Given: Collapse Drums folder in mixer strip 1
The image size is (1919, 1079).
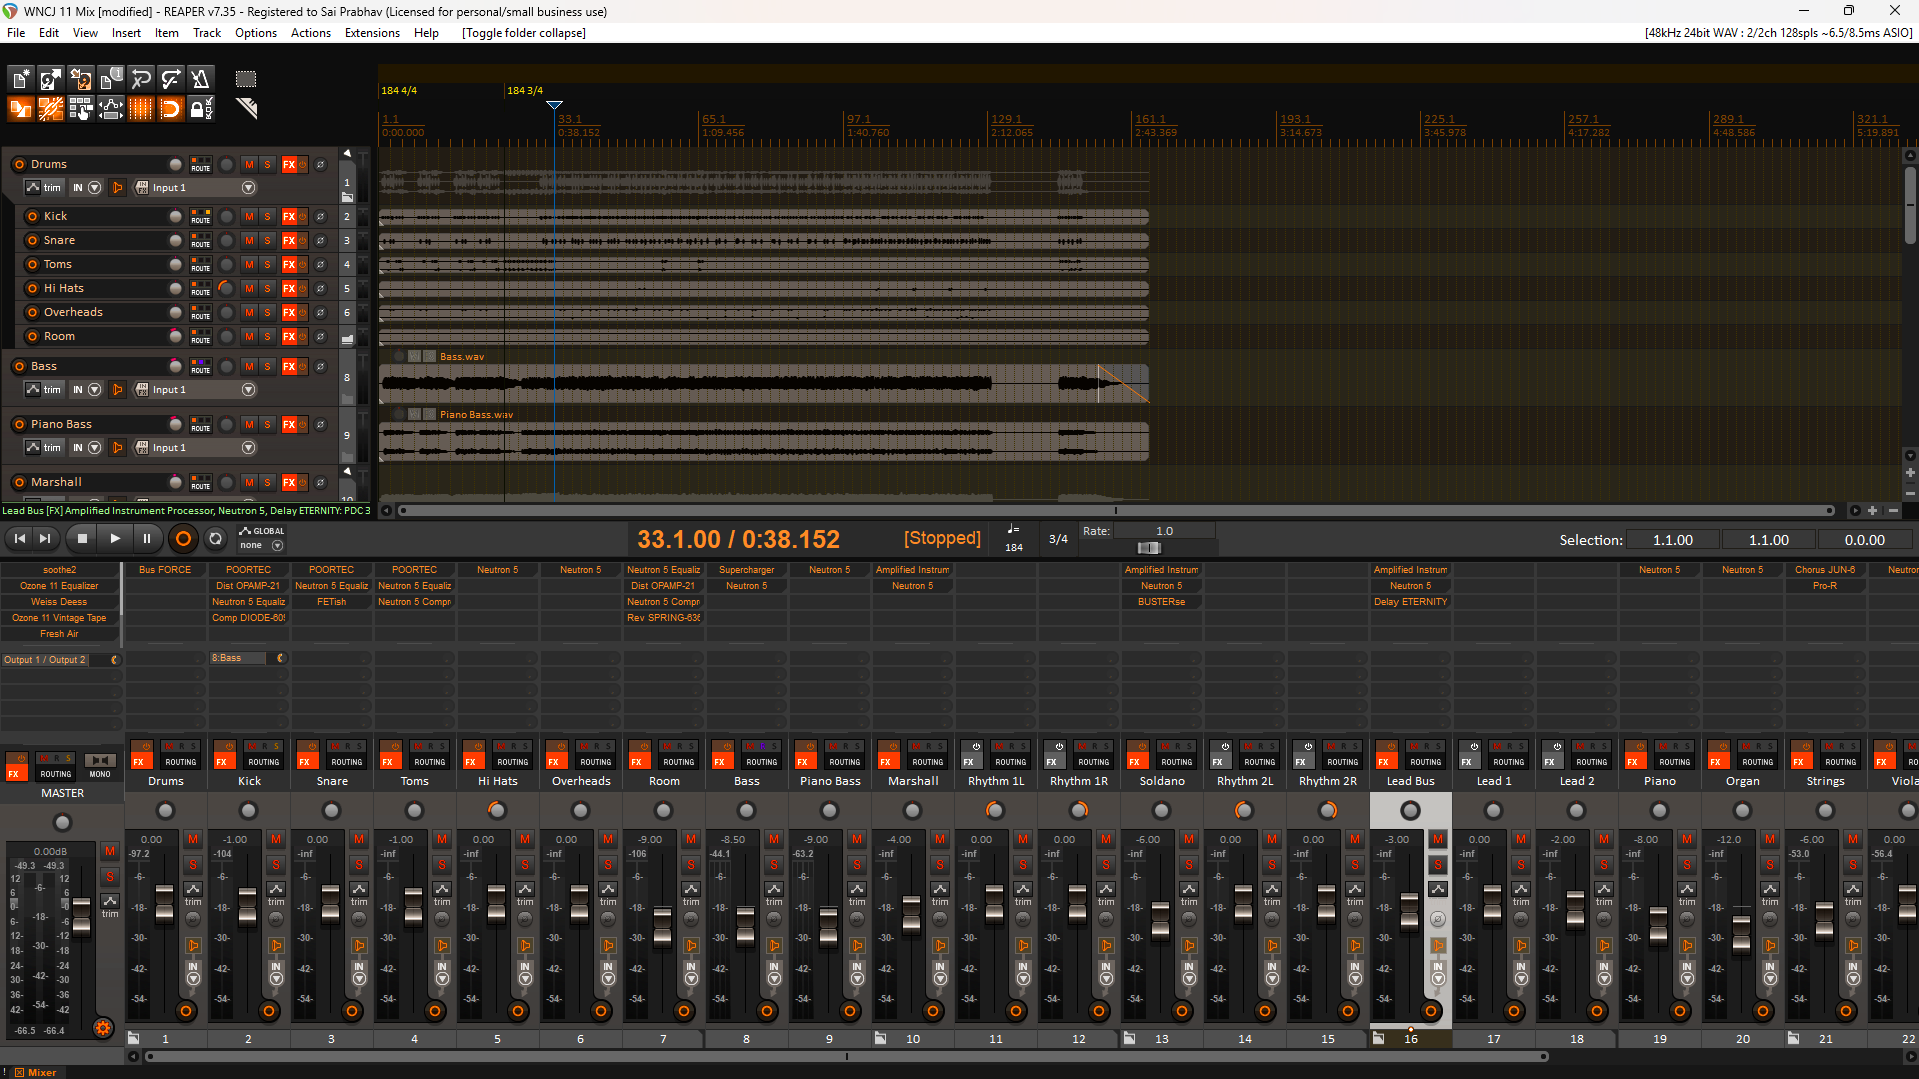Looking at the screenshot, I should click(134, 1038).
